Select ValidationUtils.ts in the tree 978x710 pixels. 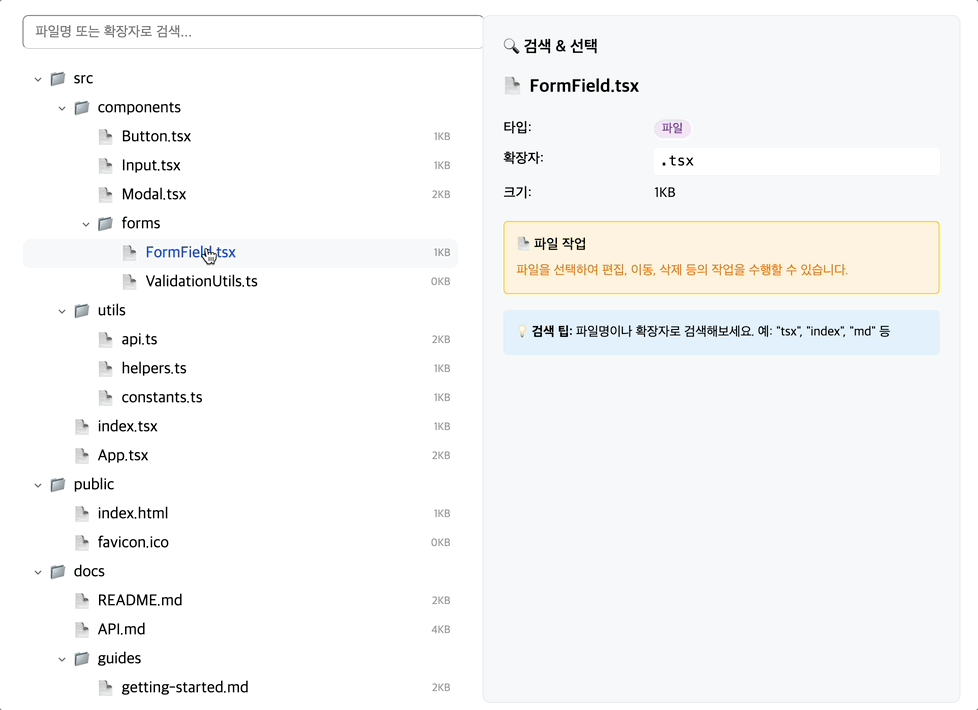(x=201, y=281)
